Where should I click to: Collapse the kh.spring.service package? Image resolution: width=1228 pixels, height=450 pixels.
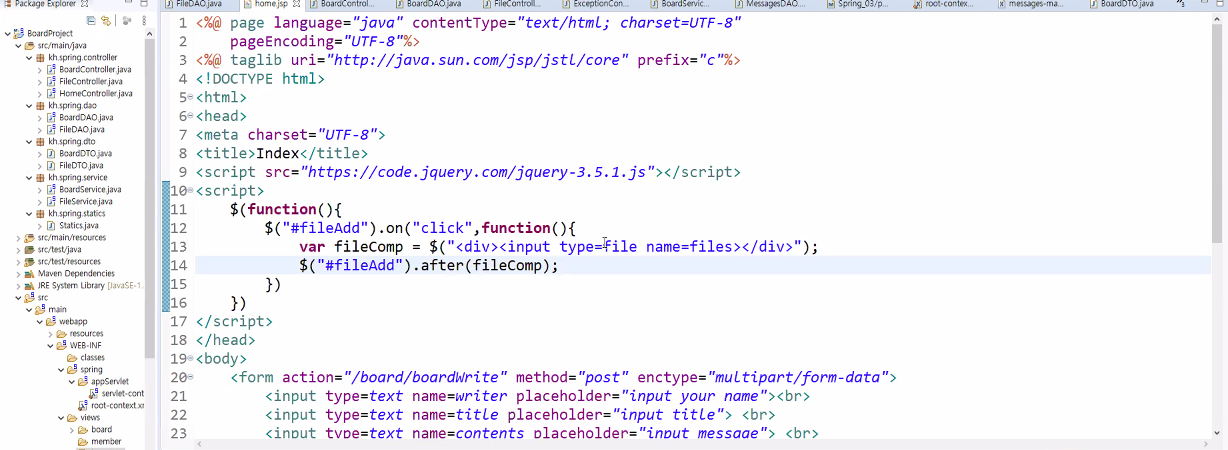[29, 178]
